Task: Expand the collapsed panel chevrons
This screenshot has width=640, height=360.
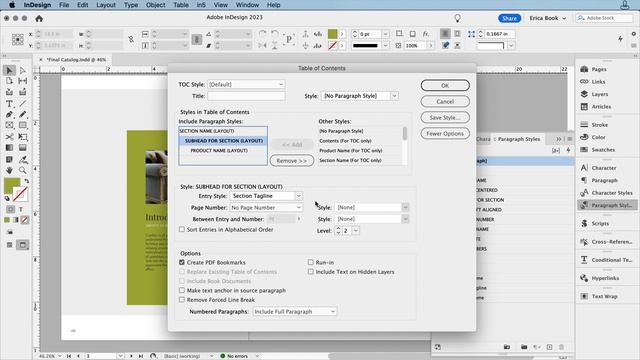Action: click(559, 139)
